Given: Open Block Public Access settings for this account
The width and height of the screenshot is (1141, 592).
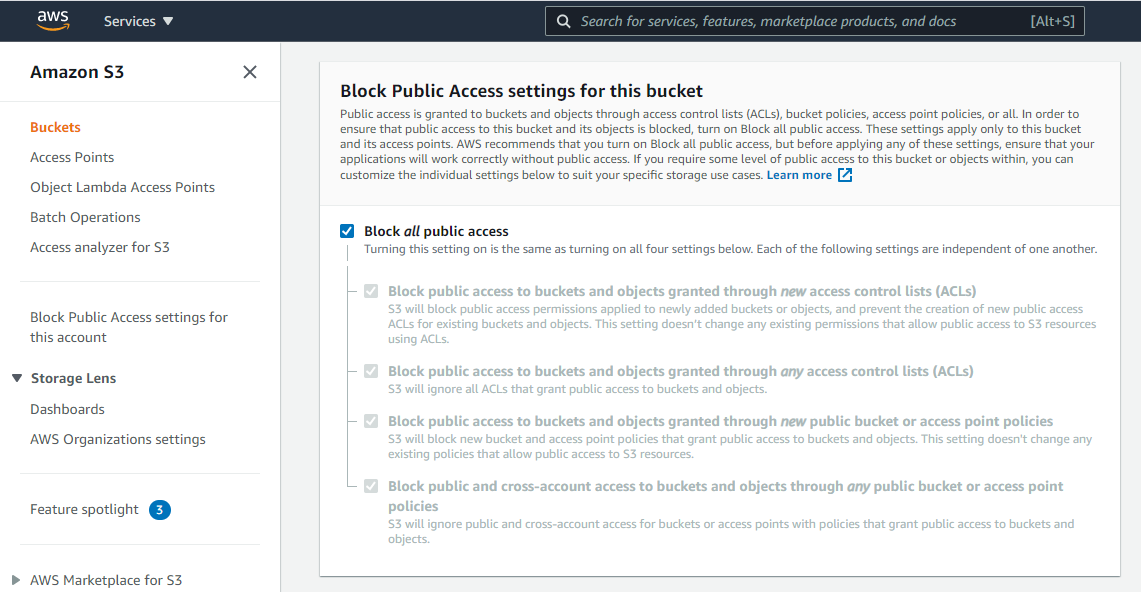Looking at the screenshot, I should [x=129, y=327].
